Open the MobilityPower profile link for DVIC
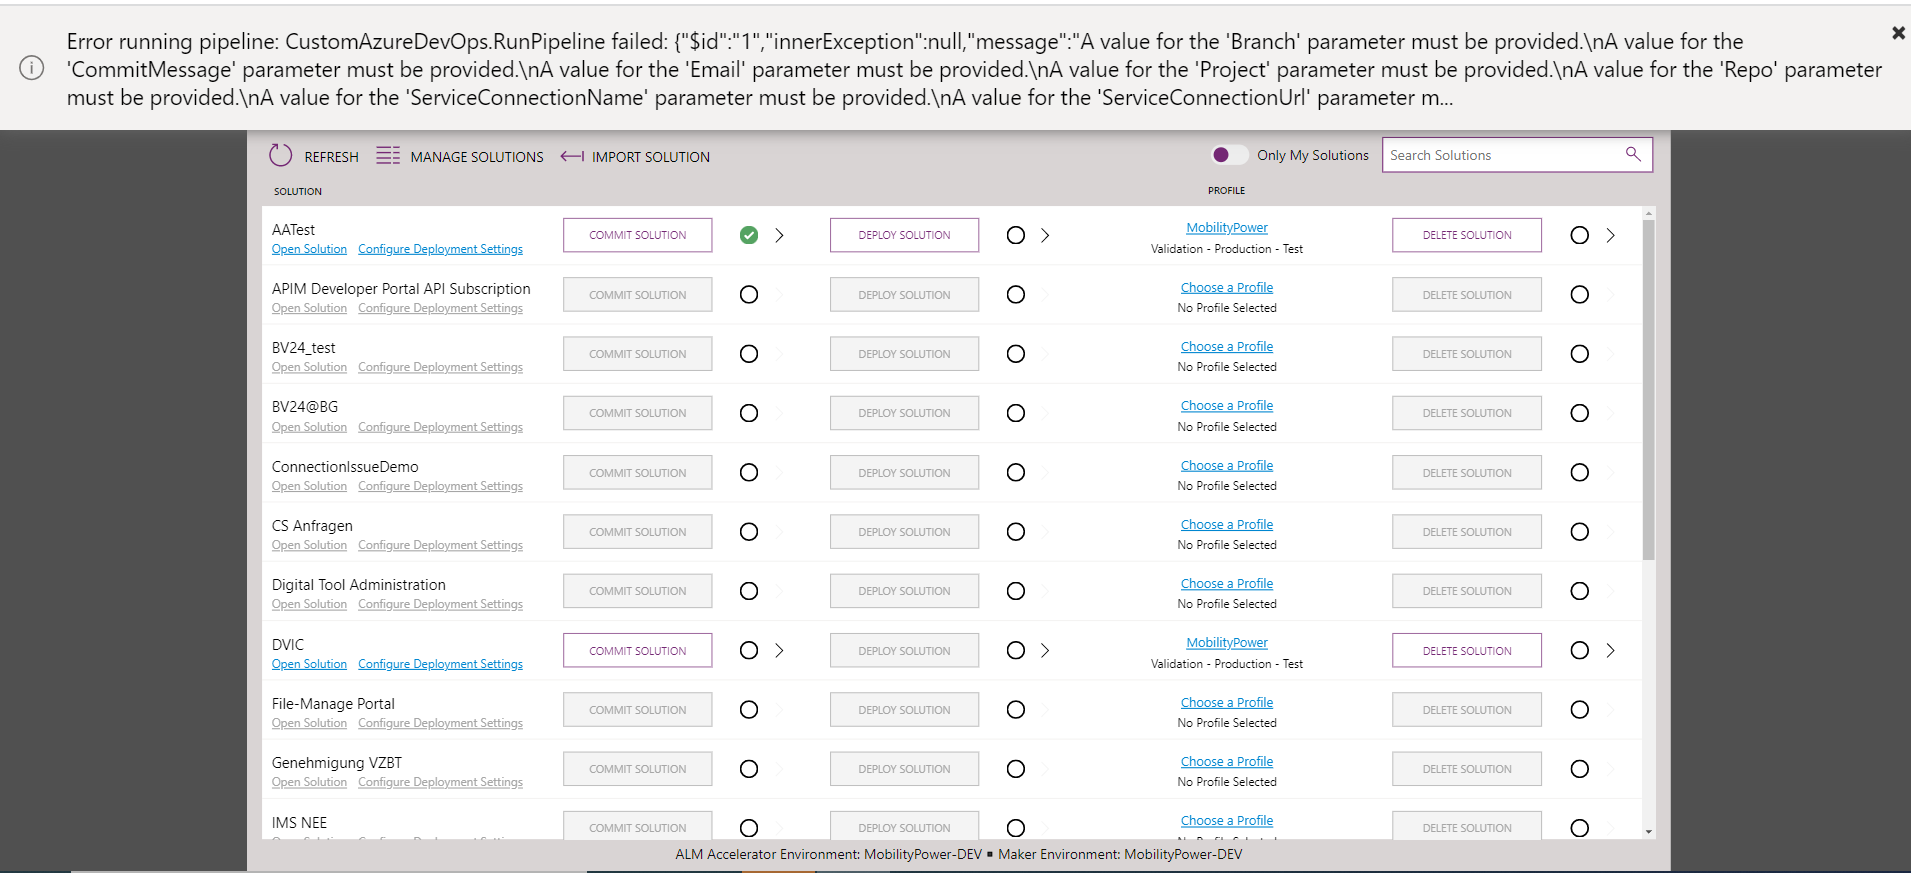1911x873 pixels. [x=1226, y=642]
